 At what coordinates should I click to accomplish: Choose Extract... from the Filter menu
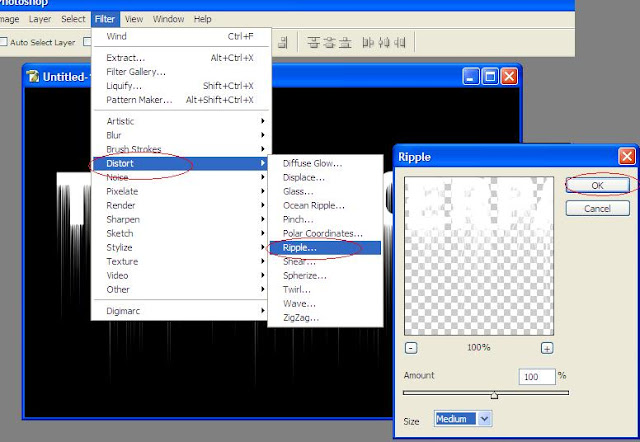(180, 58)
